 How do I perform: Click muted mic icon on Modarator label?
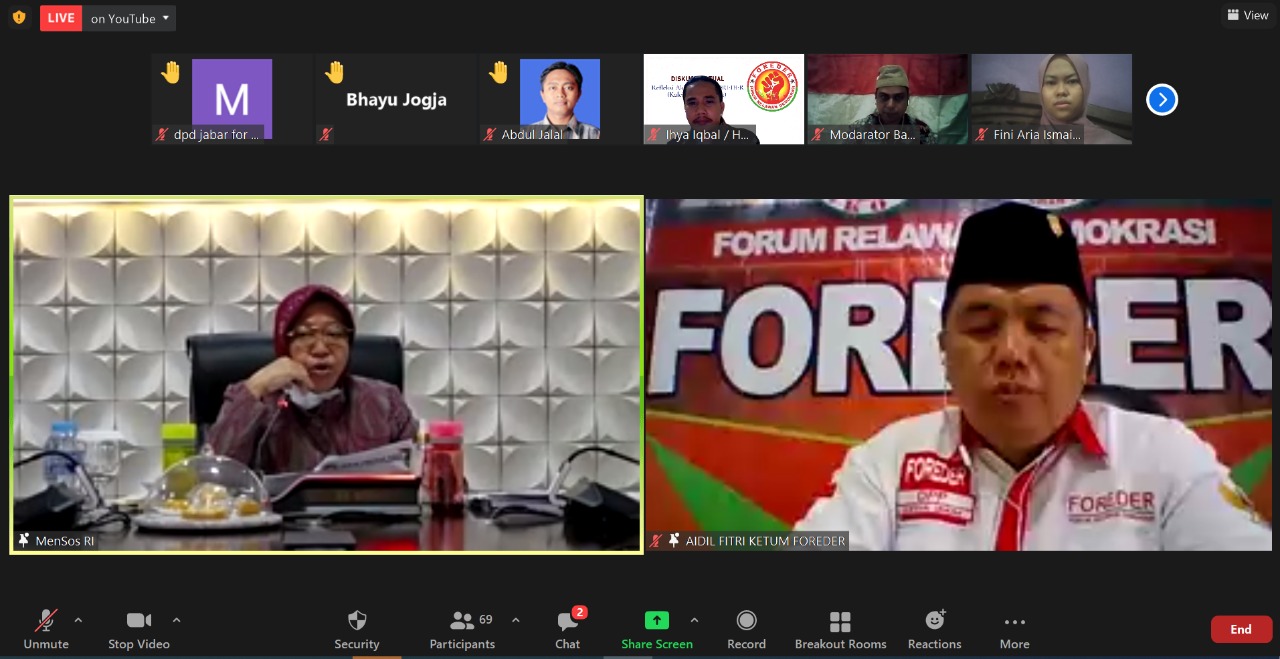click(x=818, y=134)
